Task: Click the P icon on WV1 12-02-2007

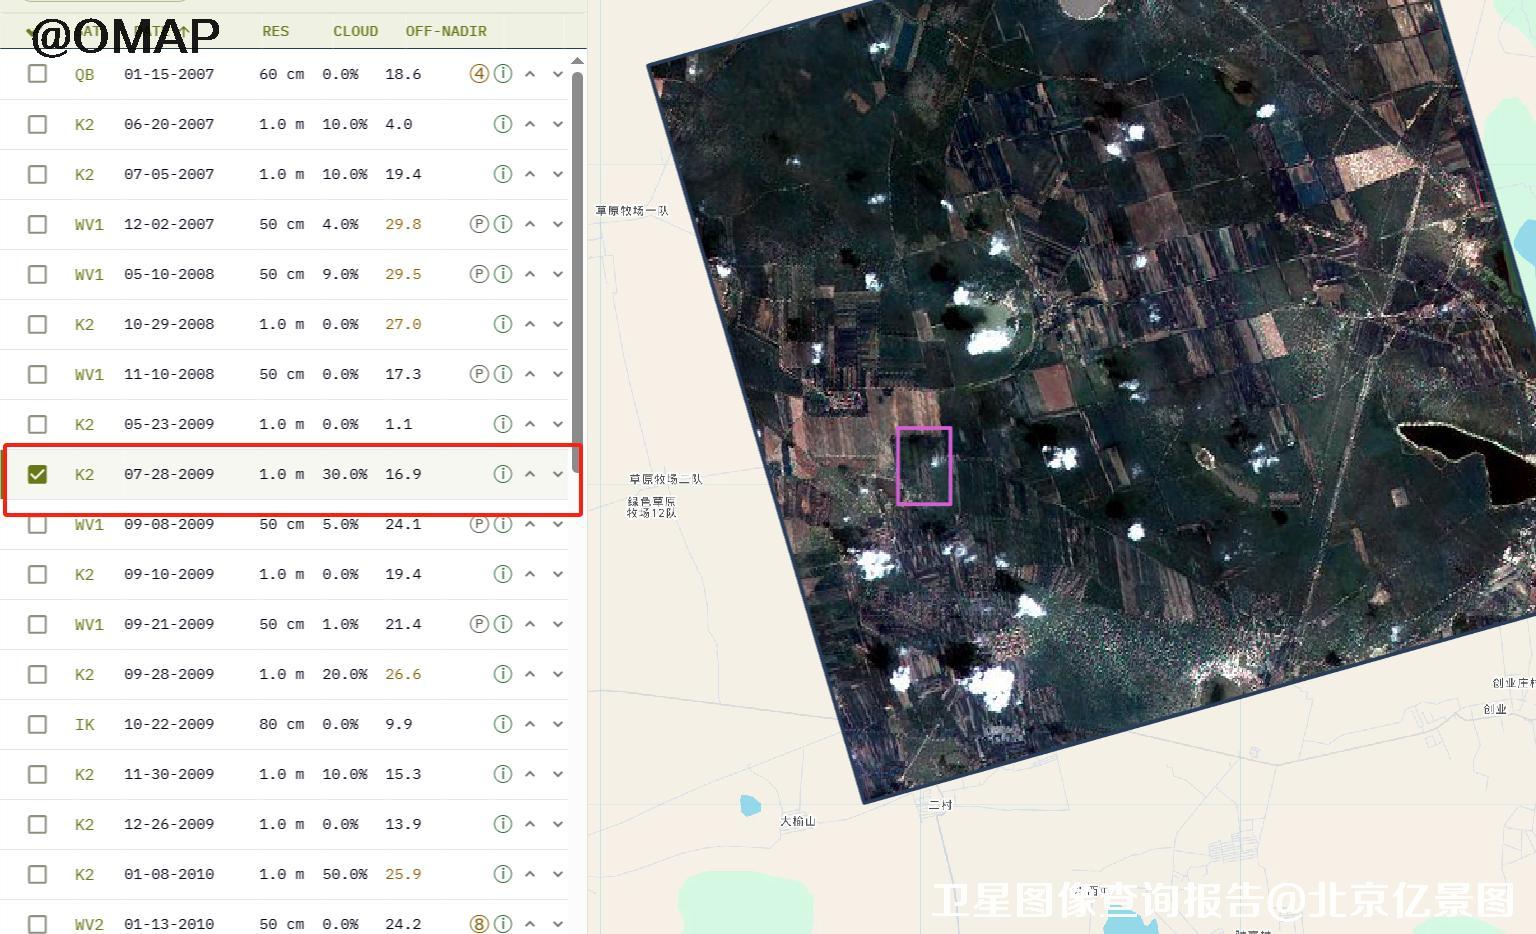Action: [479, 224]
